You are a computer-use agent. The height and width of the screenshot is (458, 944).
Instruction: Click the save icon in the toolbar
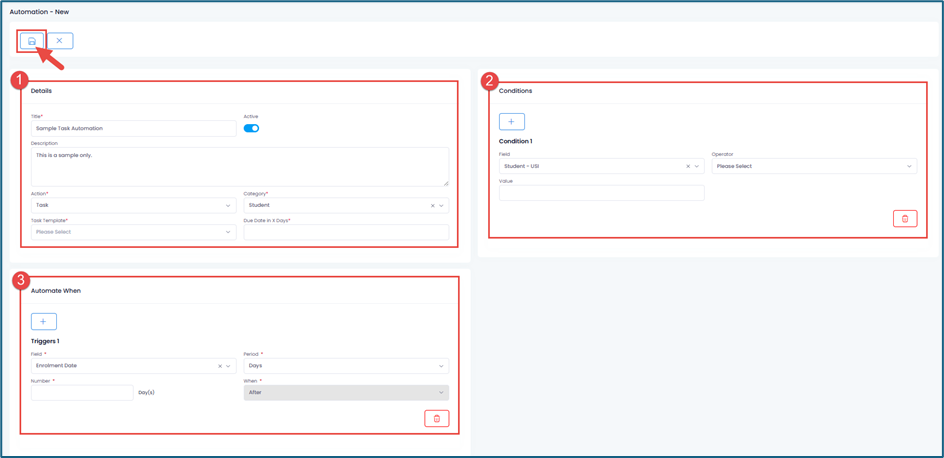click(32, 41)
